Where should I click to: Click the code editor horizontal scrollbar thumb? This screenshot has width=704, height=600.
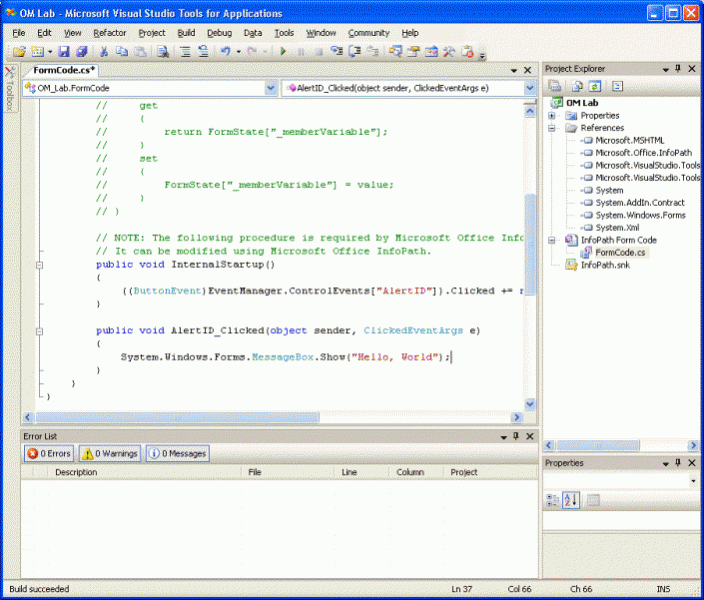point(177,417)
